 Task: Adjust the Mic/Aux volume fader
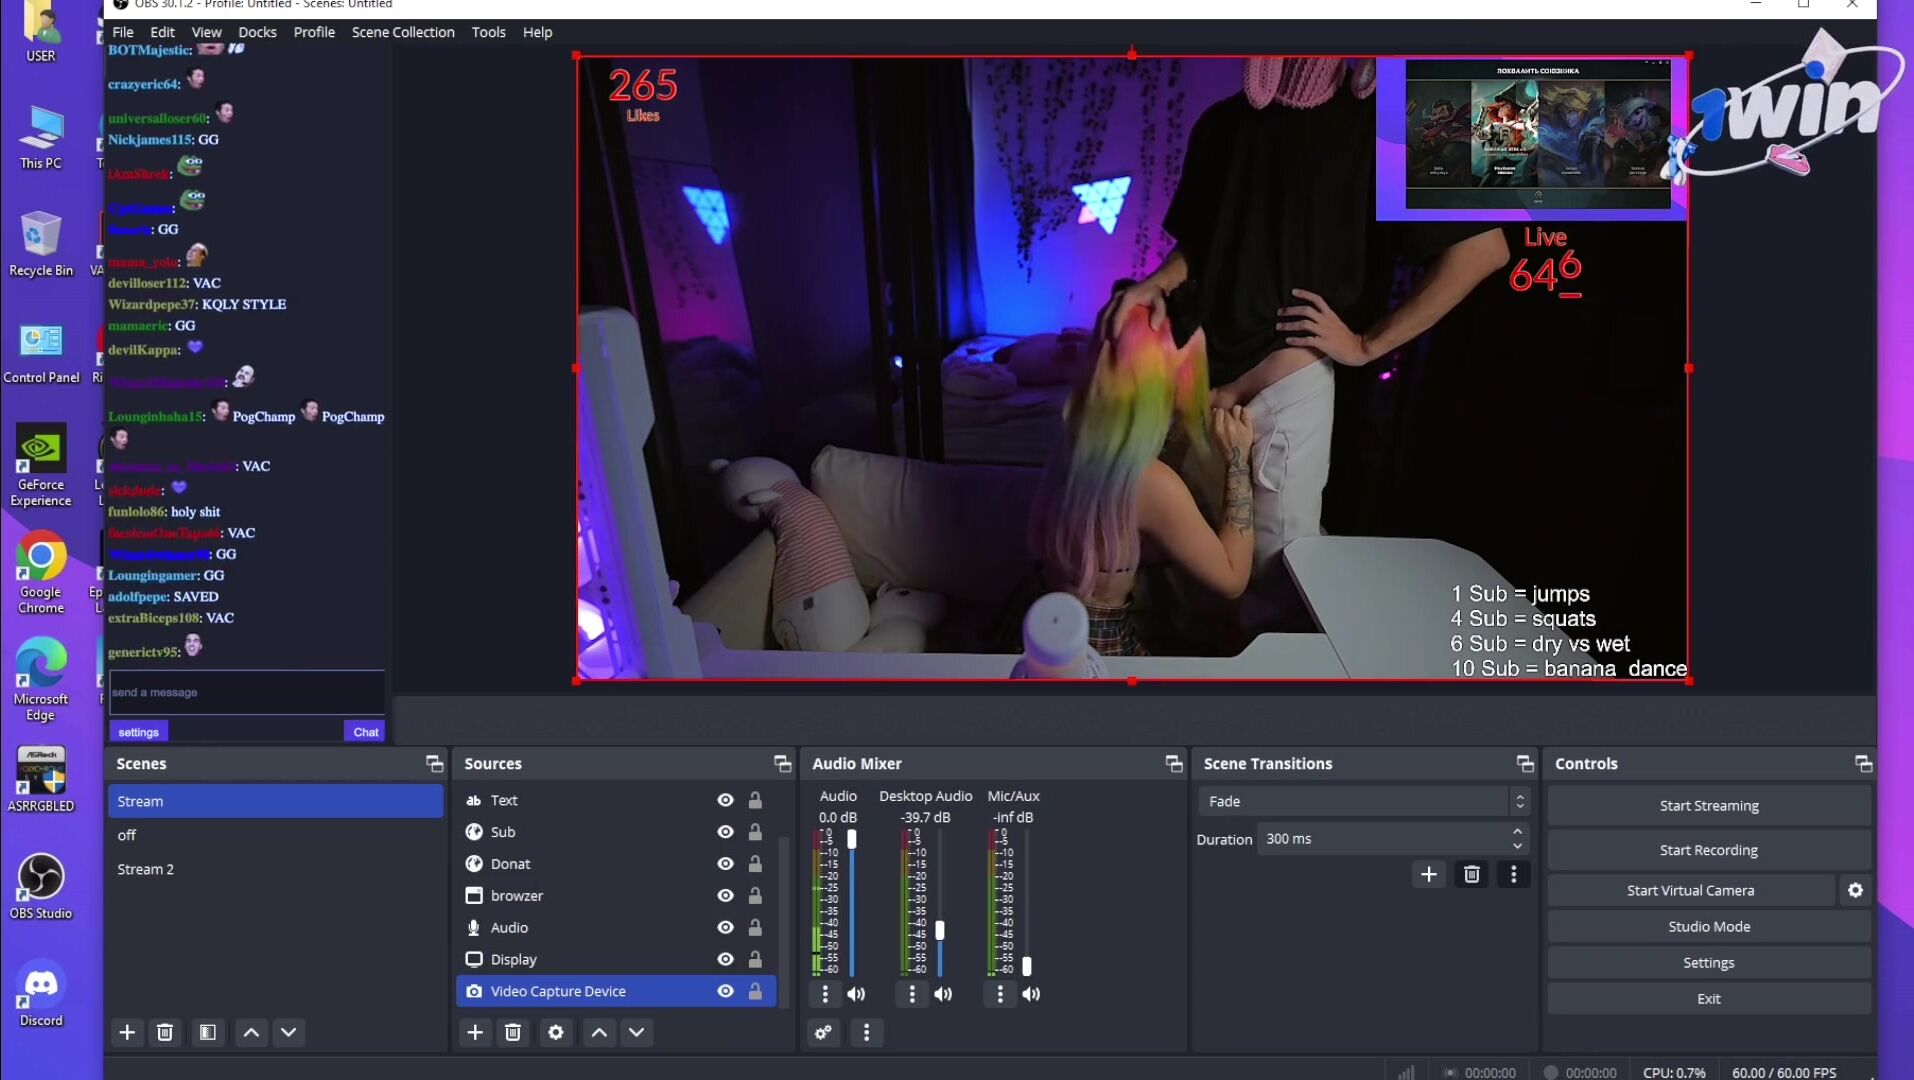click(1027, 966)
